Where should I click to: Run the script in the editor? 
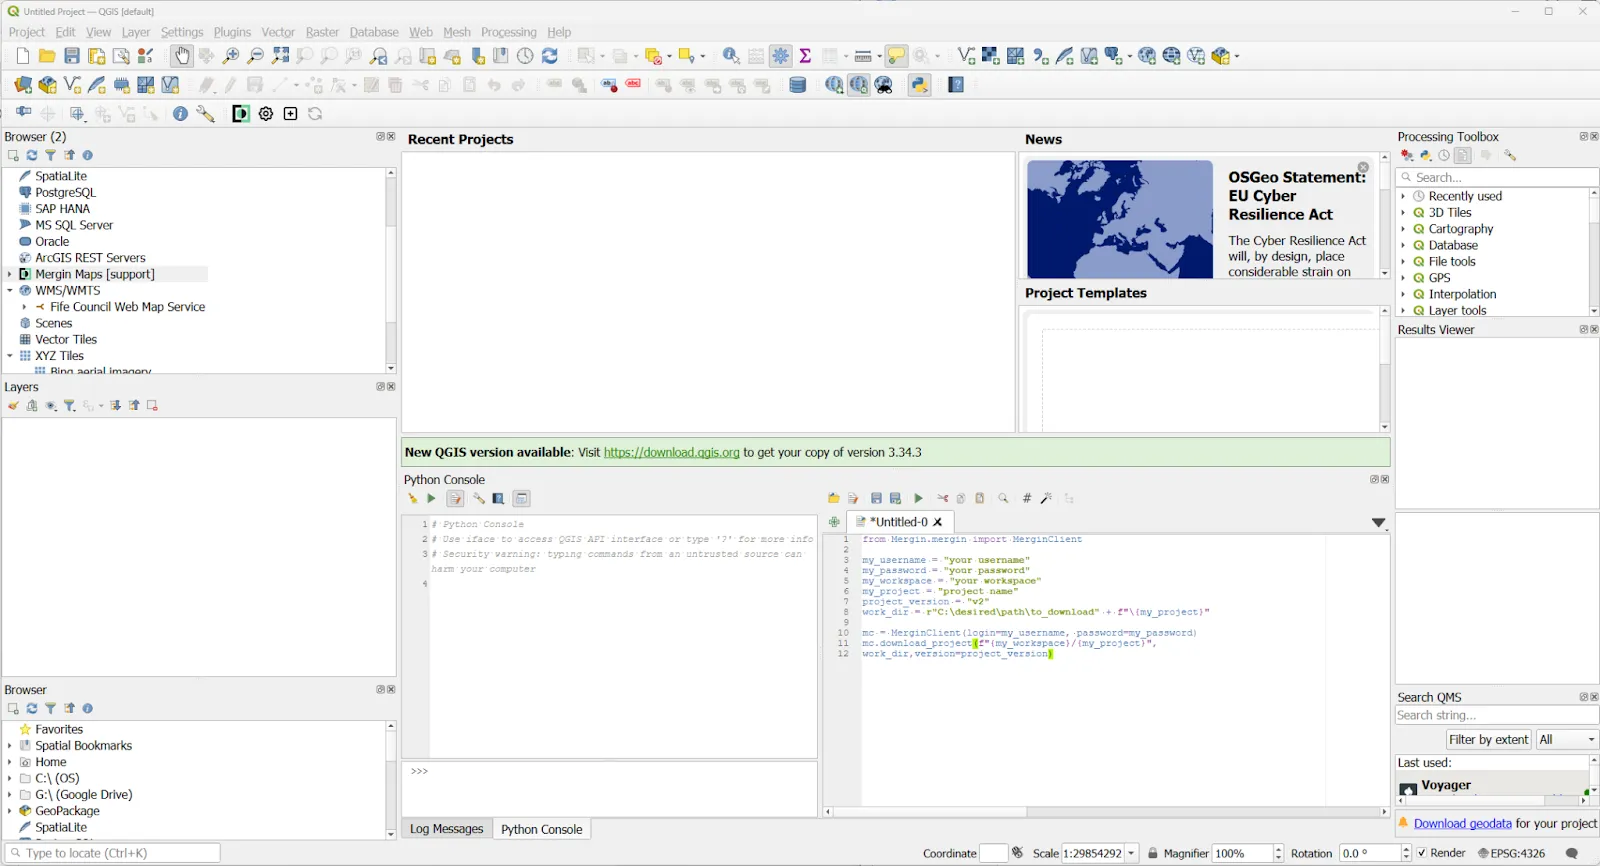coord(918,498)
